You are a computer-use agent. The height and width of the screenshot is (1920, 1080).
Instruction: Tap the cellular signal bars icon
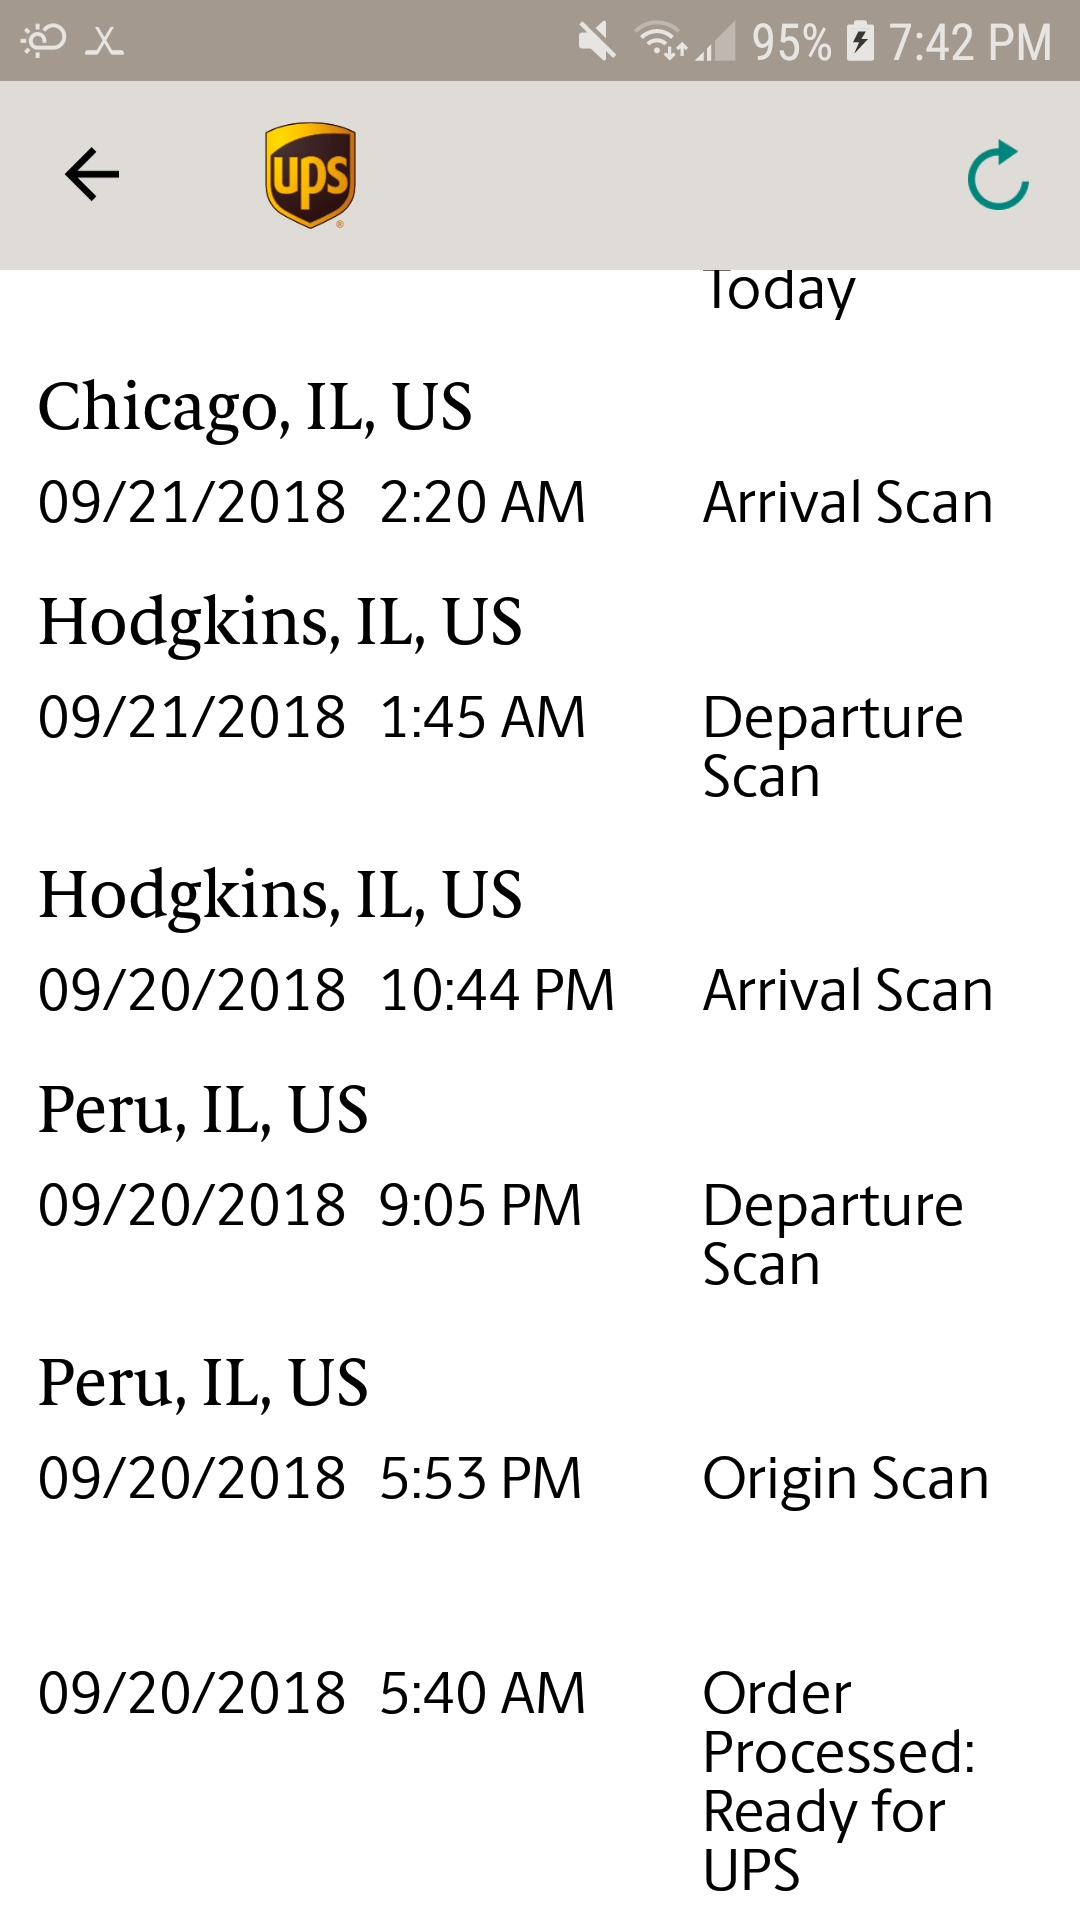click(x=716, y=42)
